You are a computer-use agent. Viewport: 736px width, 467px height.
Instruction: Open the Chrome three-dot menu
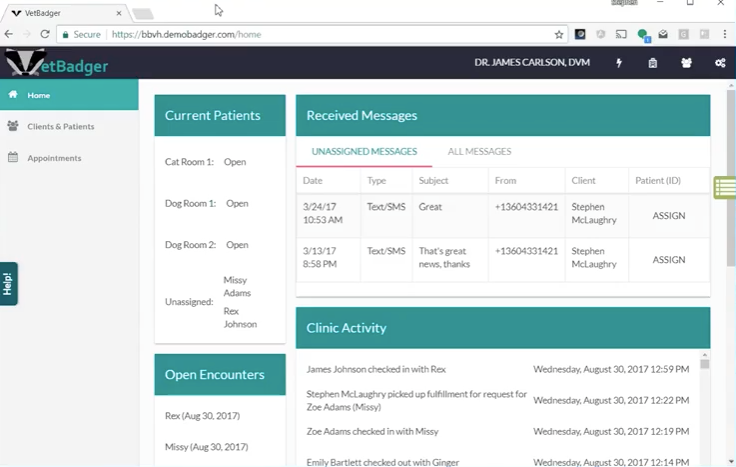tap(725, 34)
